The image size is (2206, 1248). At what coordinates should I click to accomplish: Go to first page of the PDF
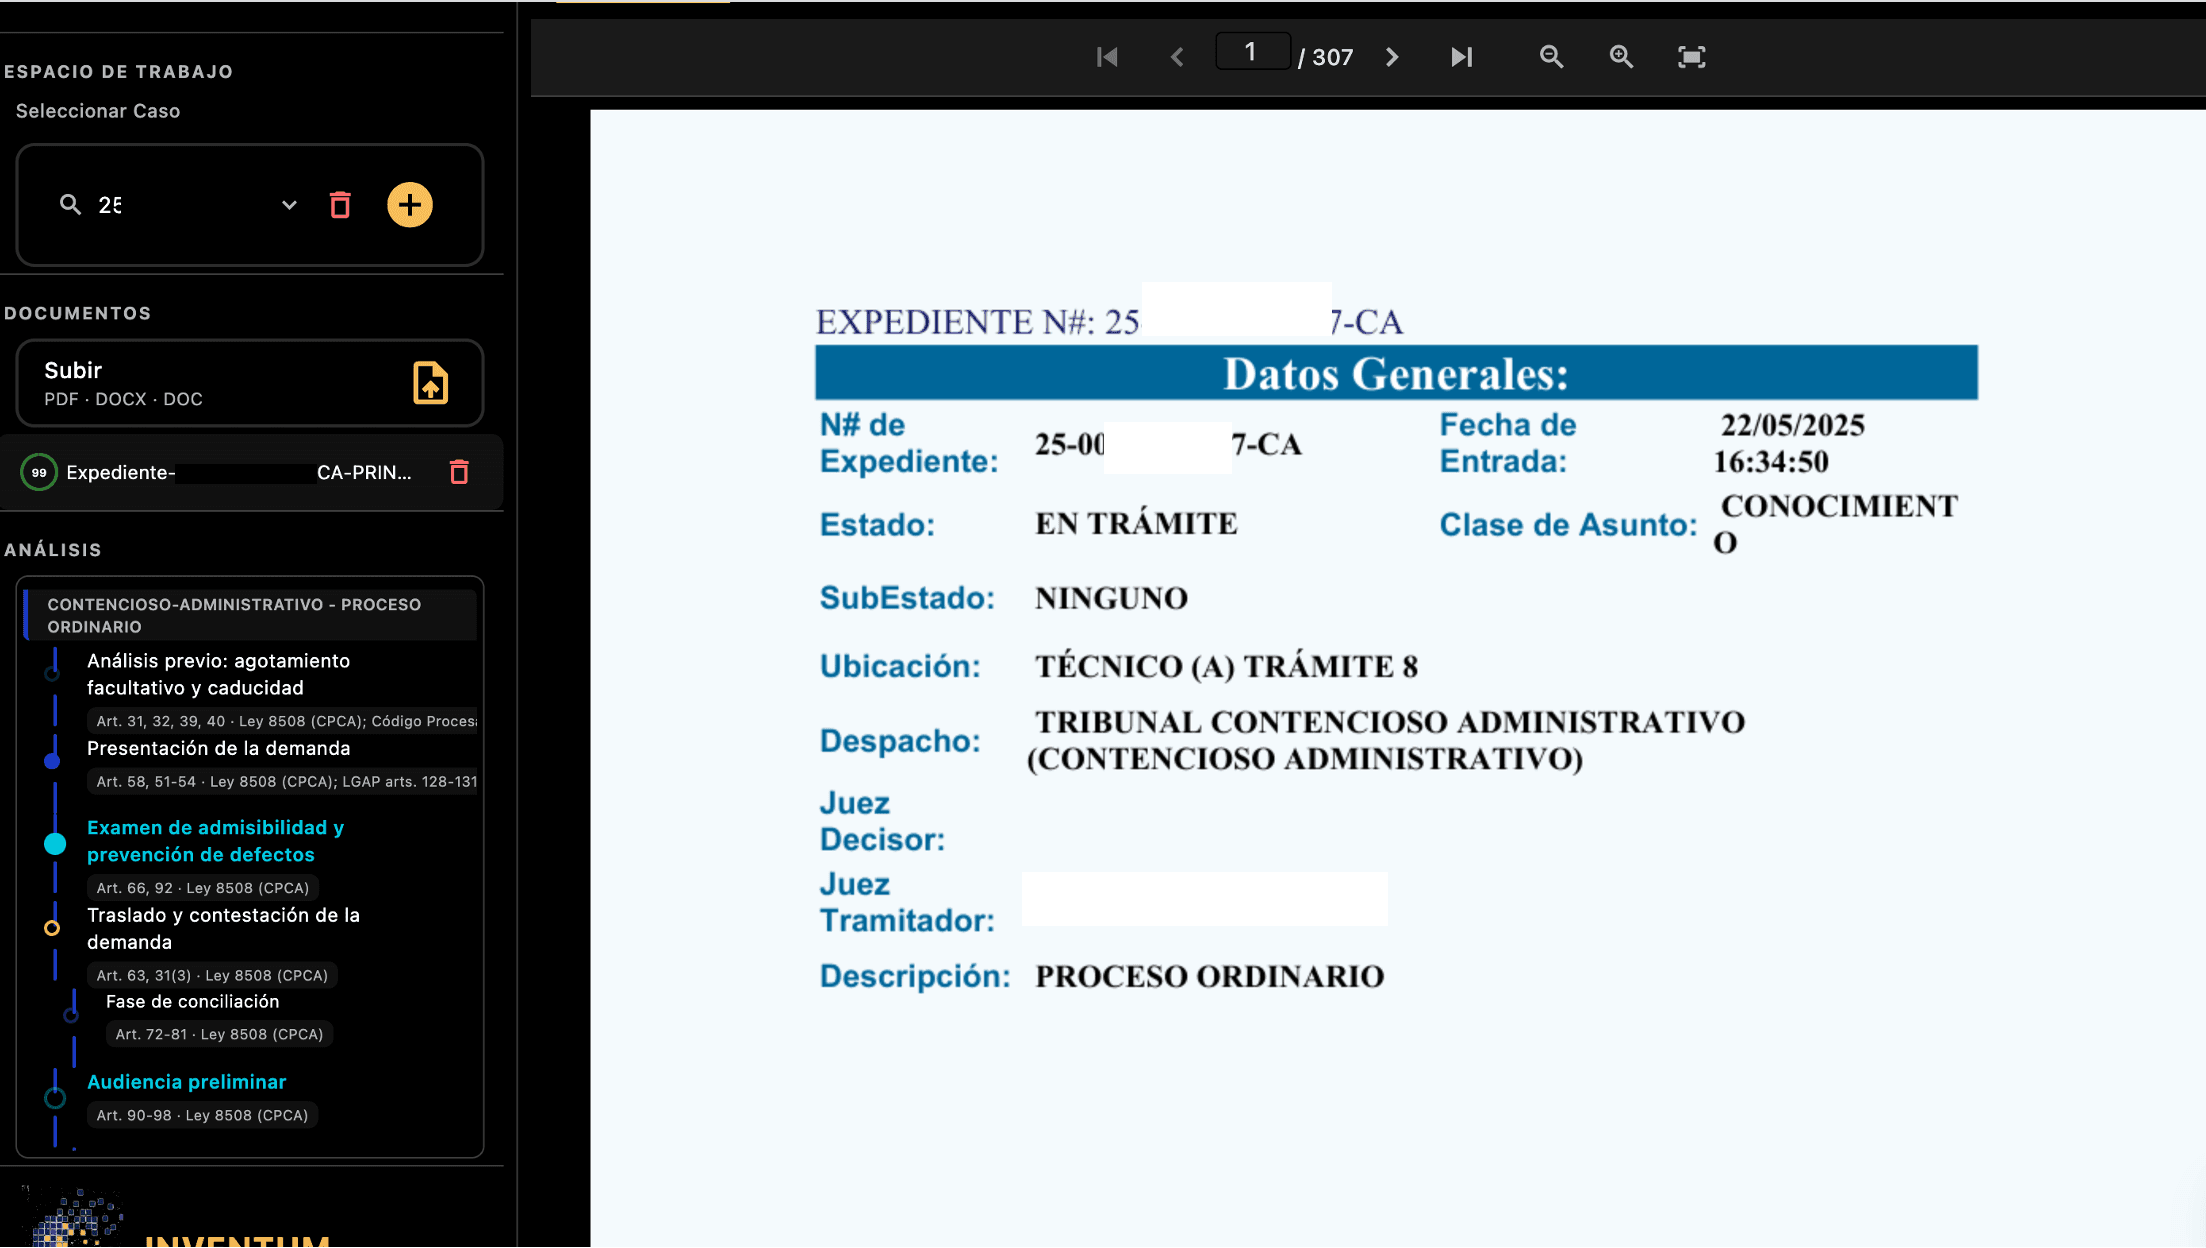(x=1107, y=57)
